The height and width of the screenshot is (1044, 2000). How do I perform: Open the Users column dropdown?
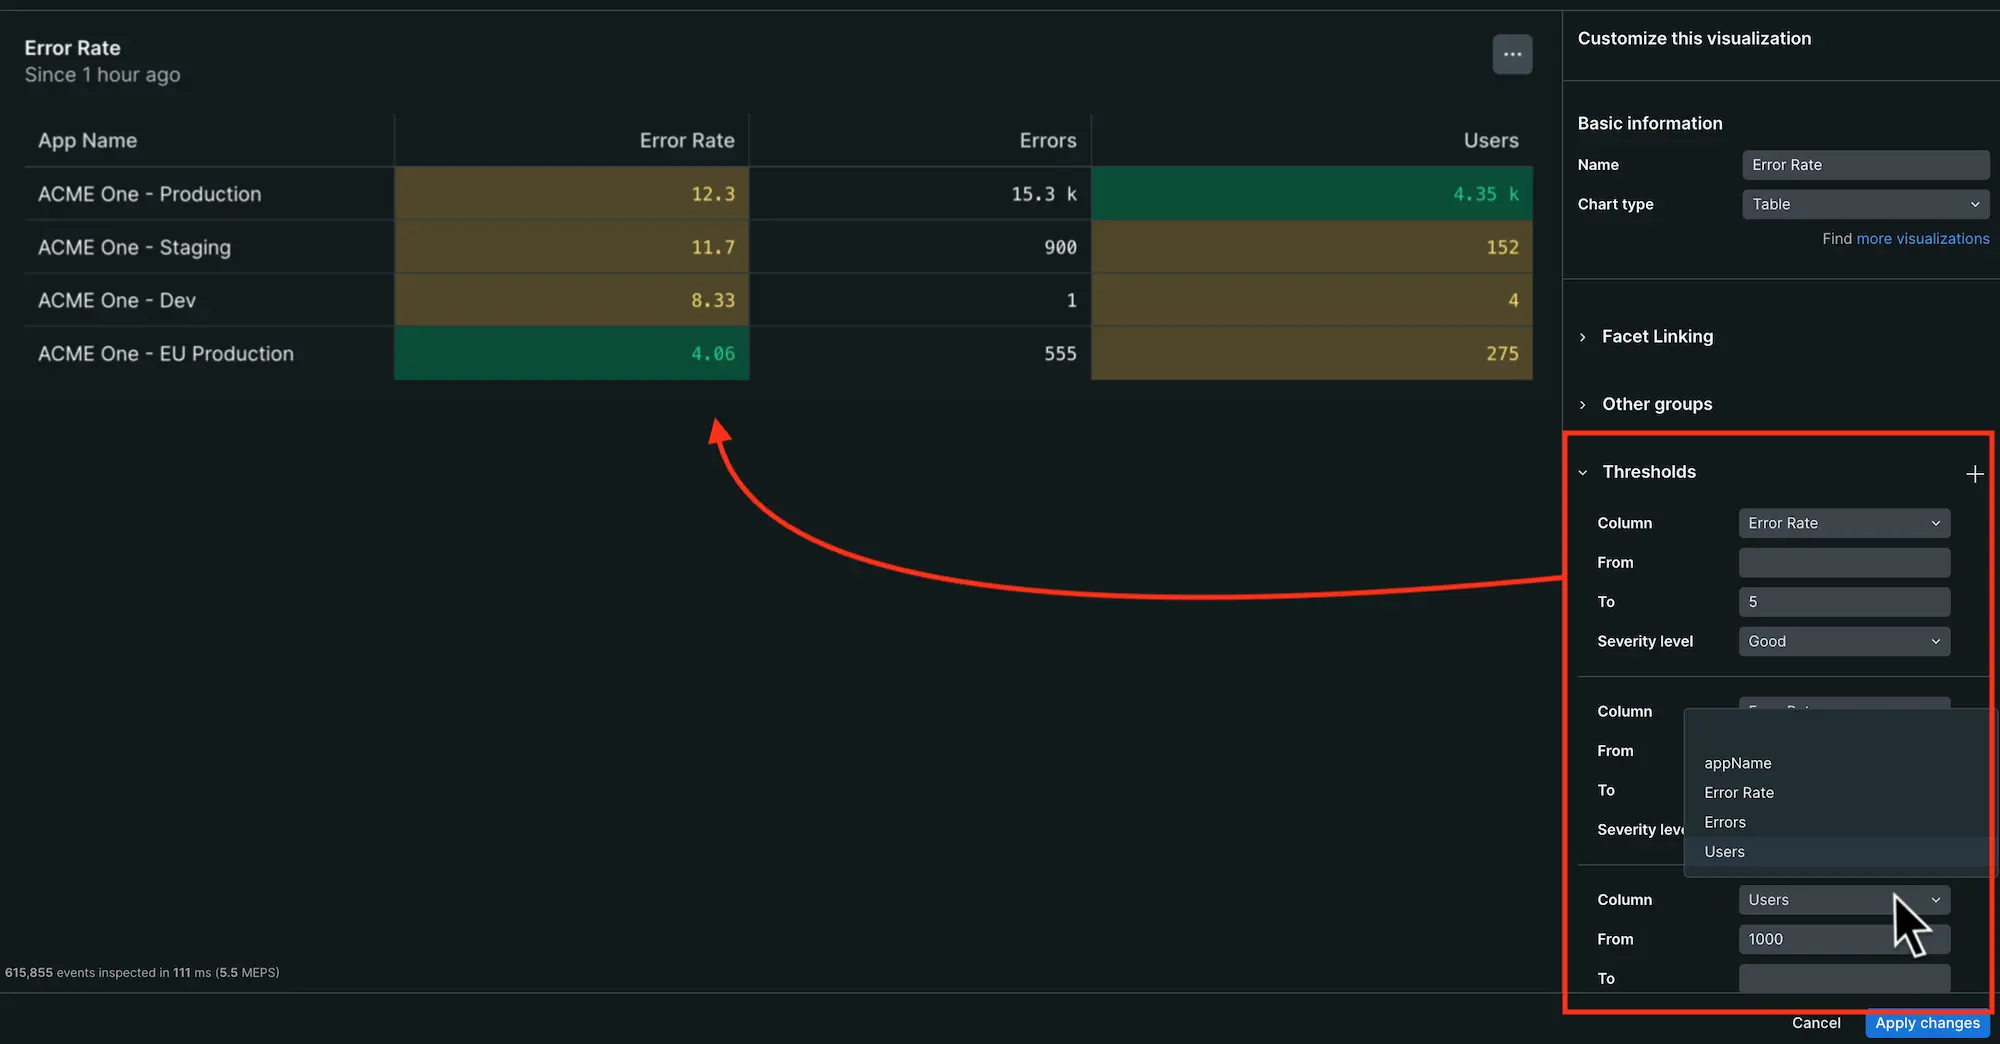pyautogui.click(x=1843, y=899)
